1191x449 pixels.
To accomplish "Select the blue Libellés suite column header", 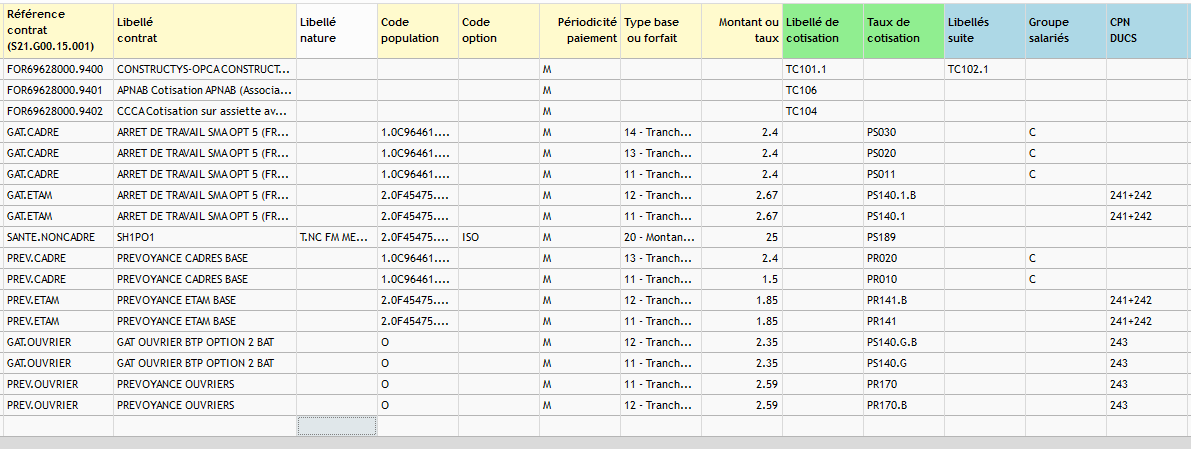I will [985, 31].
